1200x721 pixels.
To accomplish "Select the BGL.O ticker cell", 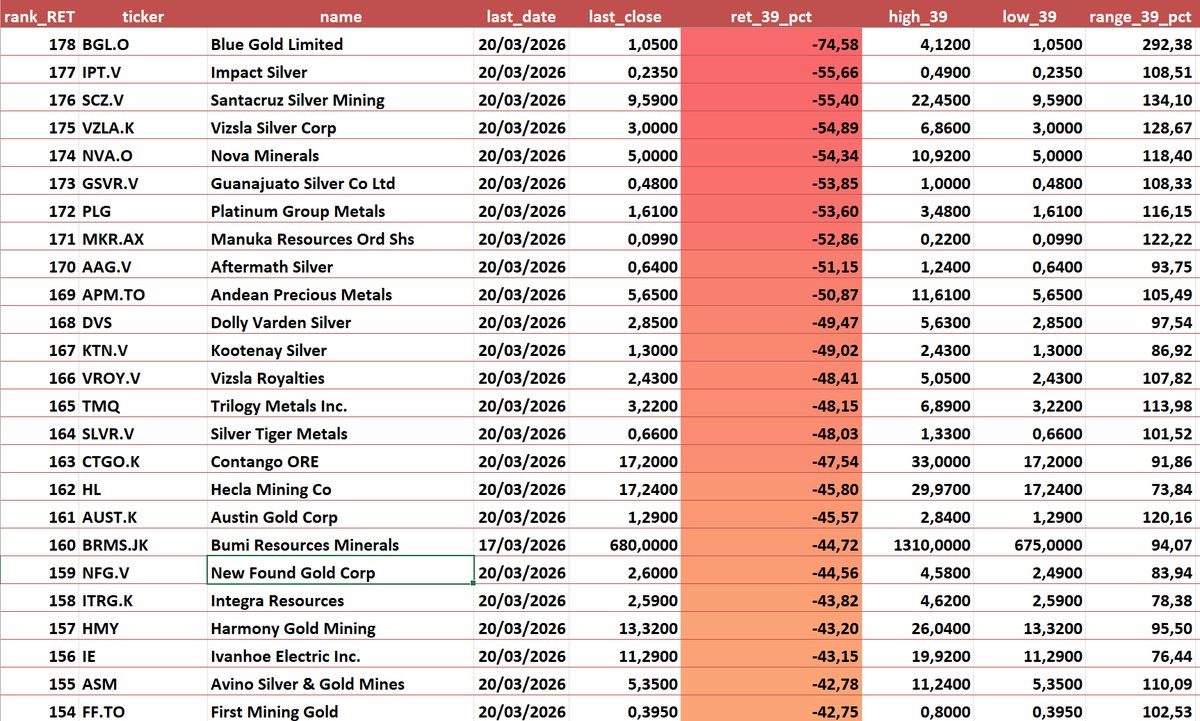I will [143, 44].
